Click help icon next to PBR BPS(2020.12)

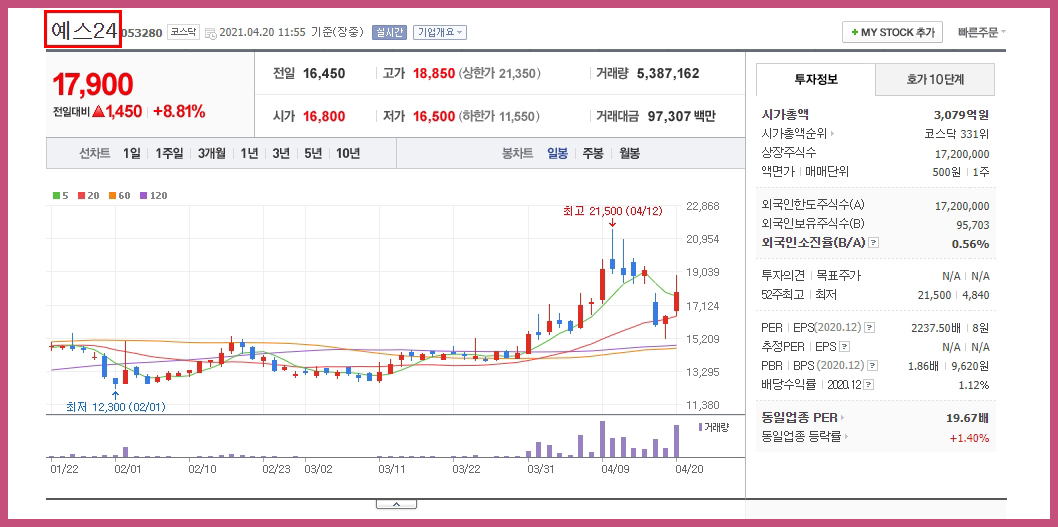[872, 366]
